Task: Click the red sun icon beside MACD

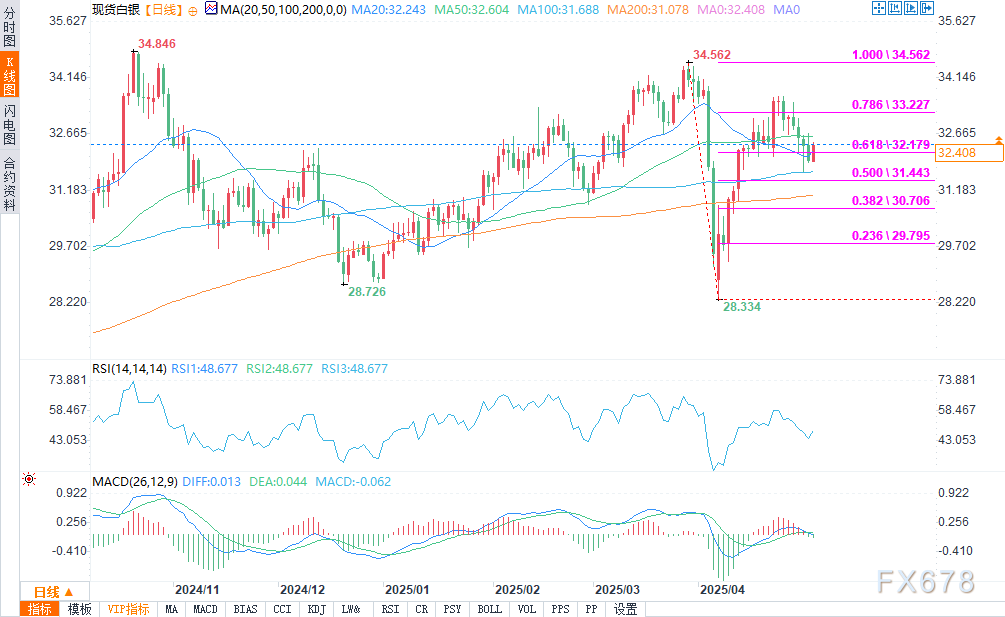Action: (29, 480)
